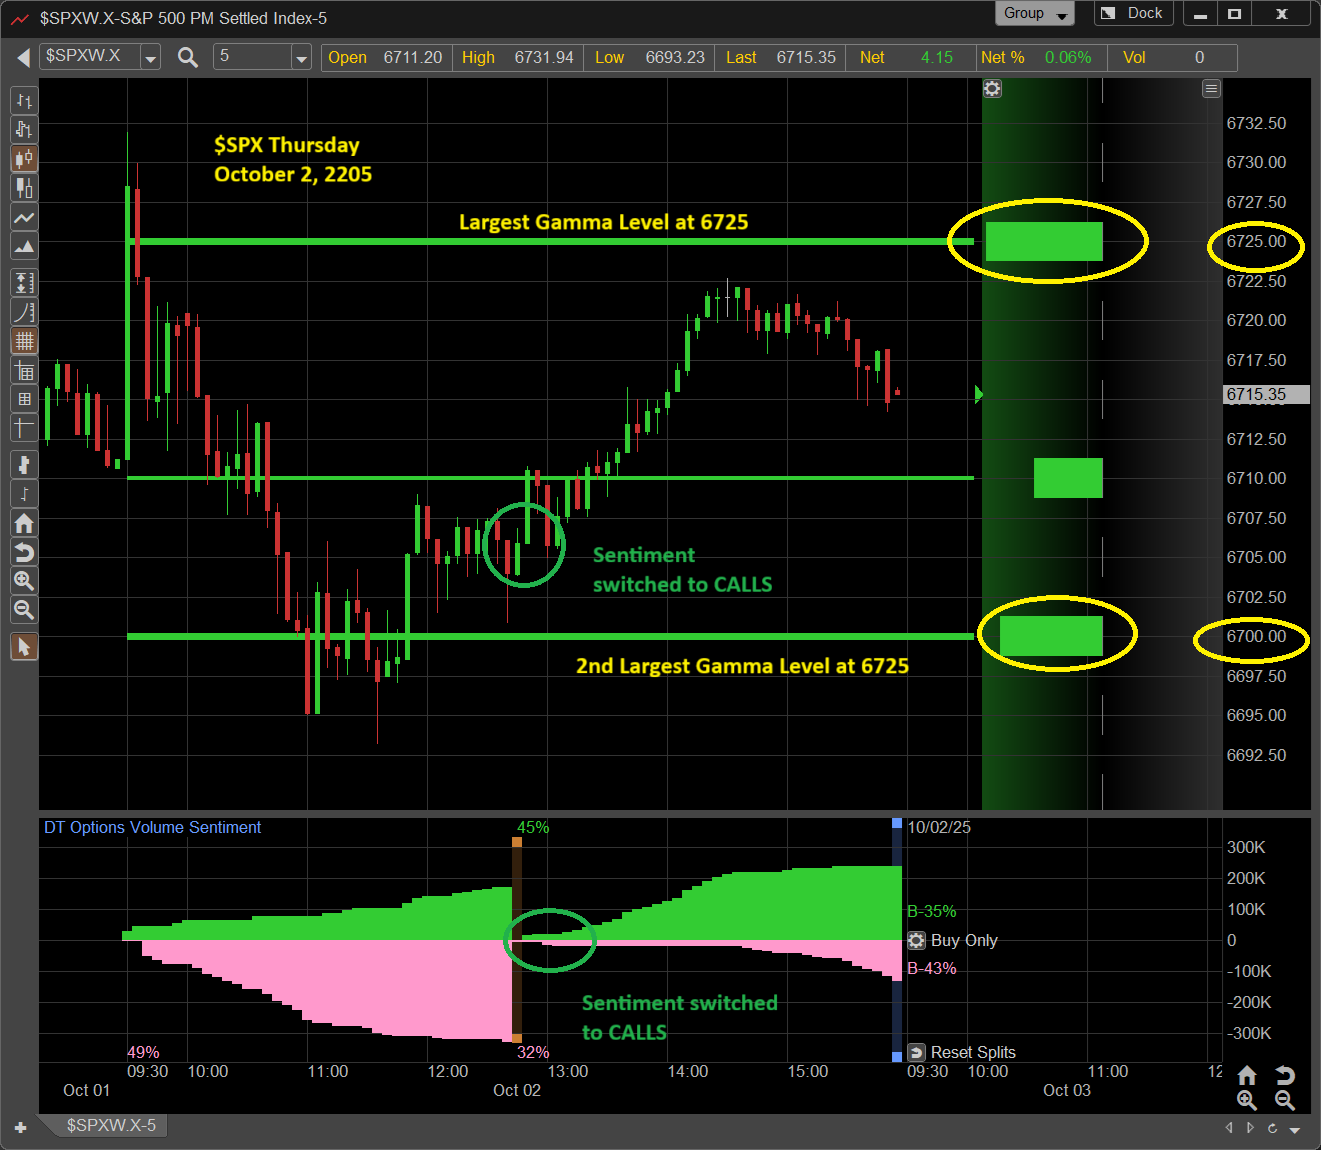
Task: Toggle the grid lines button
Action: tap(24, 341)
